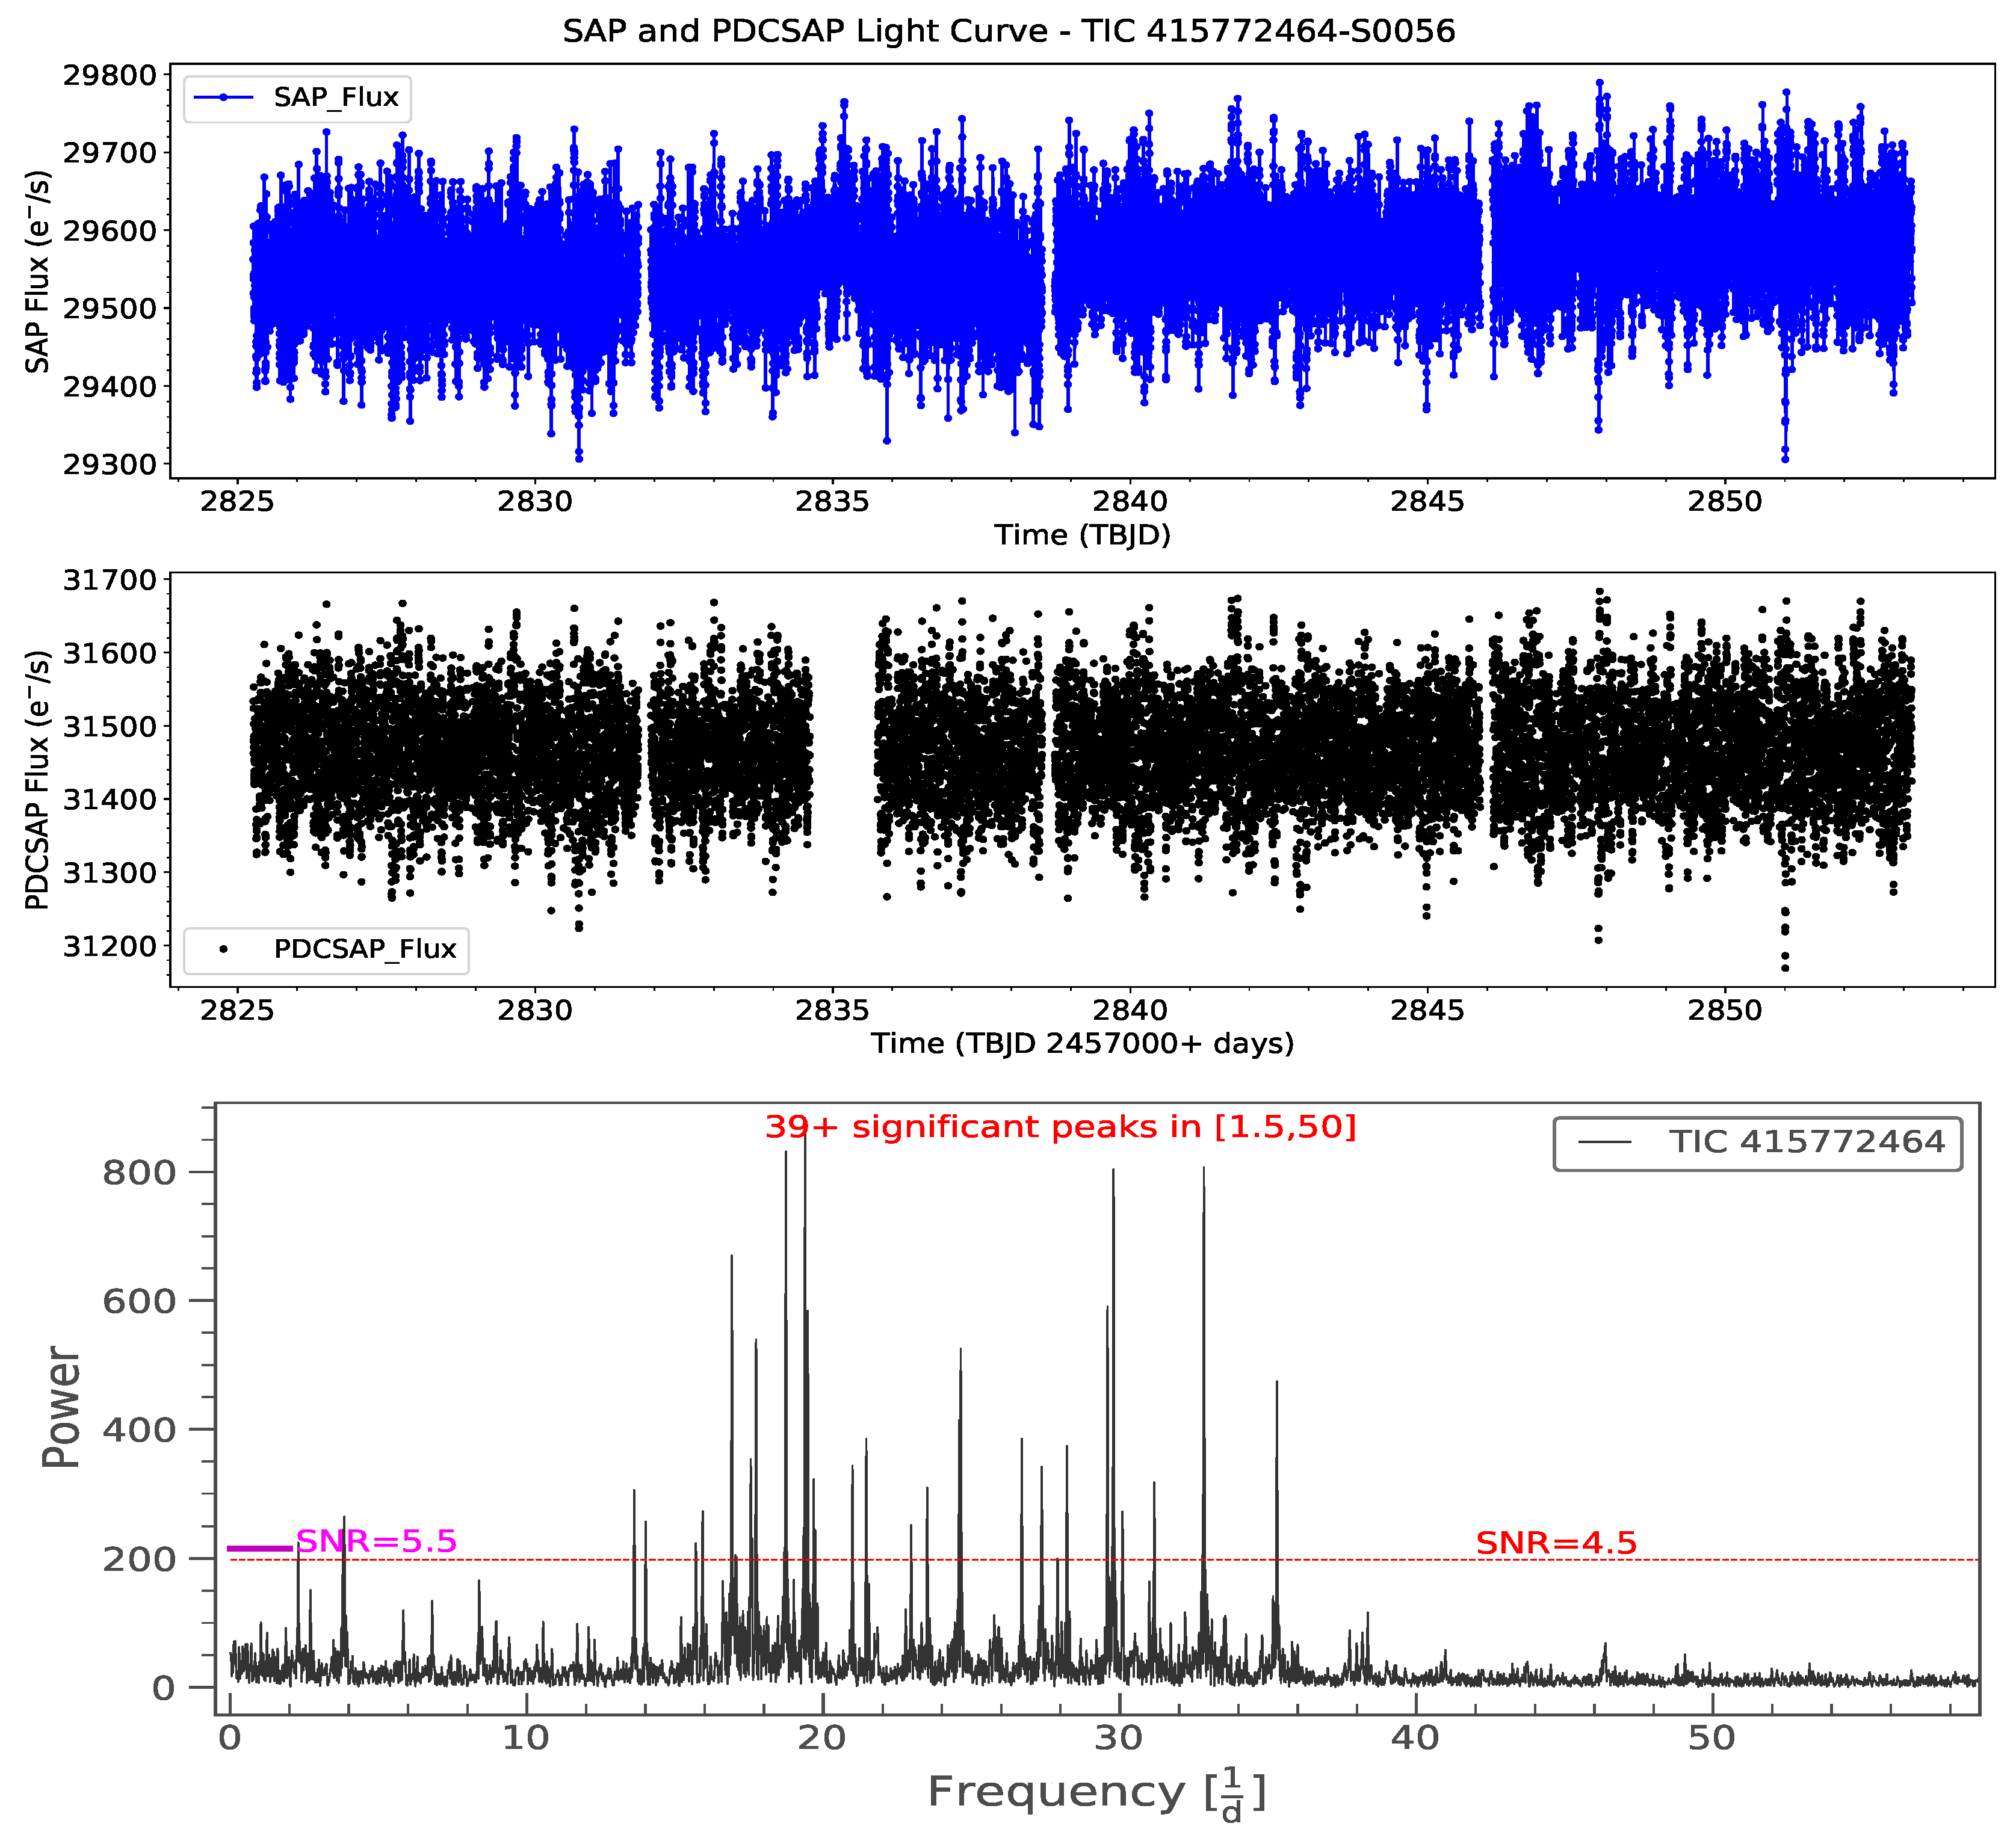The height and width of the screenshot is (1835, 2016).
Task: Click the 29800 tick label on SAP plot
Action: pos(110,75)
